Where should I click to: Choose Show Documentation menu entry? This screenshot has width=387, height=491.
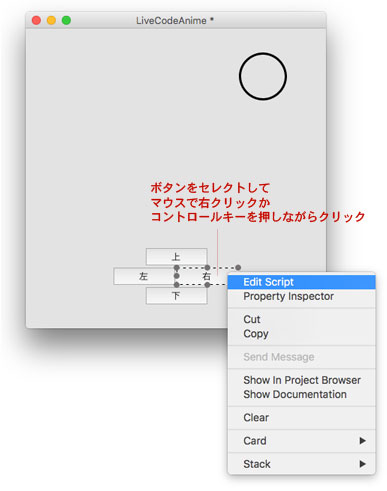click(301, 394)
